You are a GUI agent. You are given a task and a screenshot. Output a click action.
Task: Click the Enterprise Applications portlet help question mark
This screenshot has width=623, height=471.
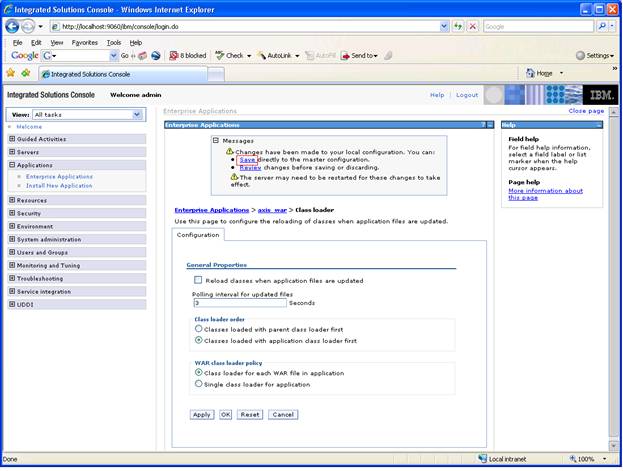click(483, 125)
